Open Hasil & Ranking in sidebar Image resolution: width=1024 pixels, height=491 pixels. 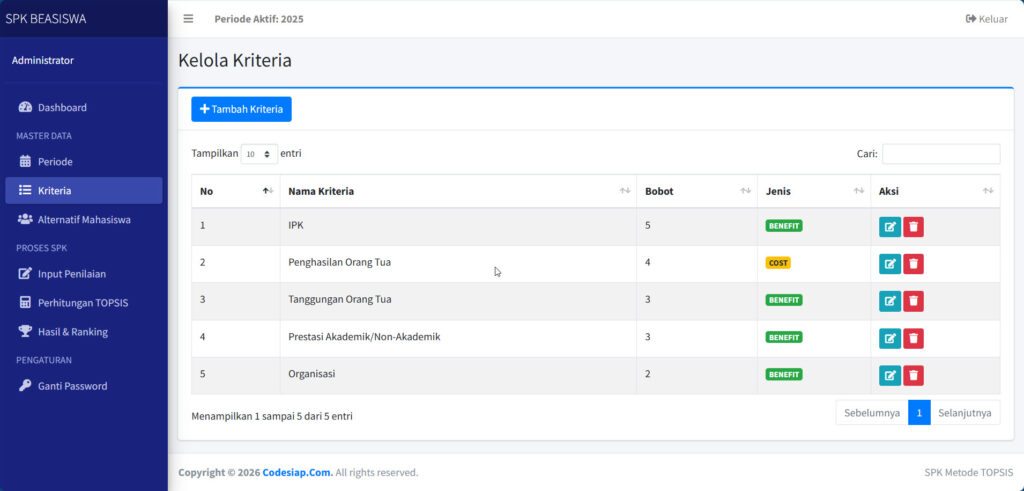(x=72, y=331)
